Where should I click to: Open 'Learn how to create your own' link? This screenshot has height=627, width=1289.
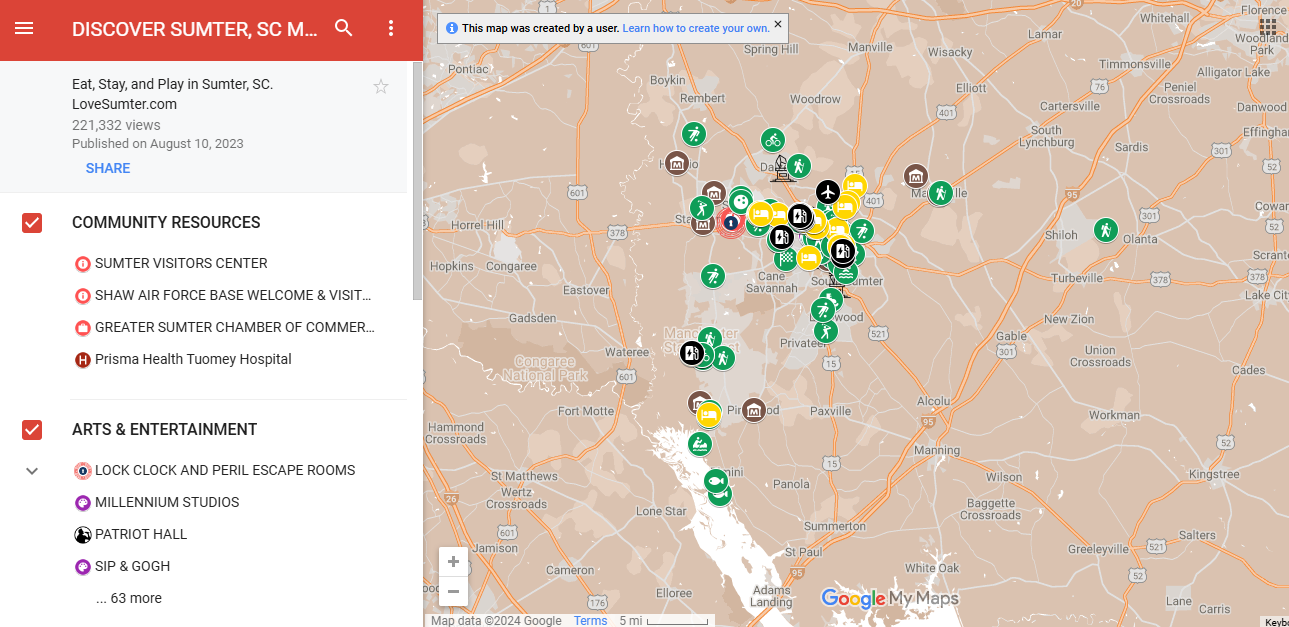(x=696, y=29)
